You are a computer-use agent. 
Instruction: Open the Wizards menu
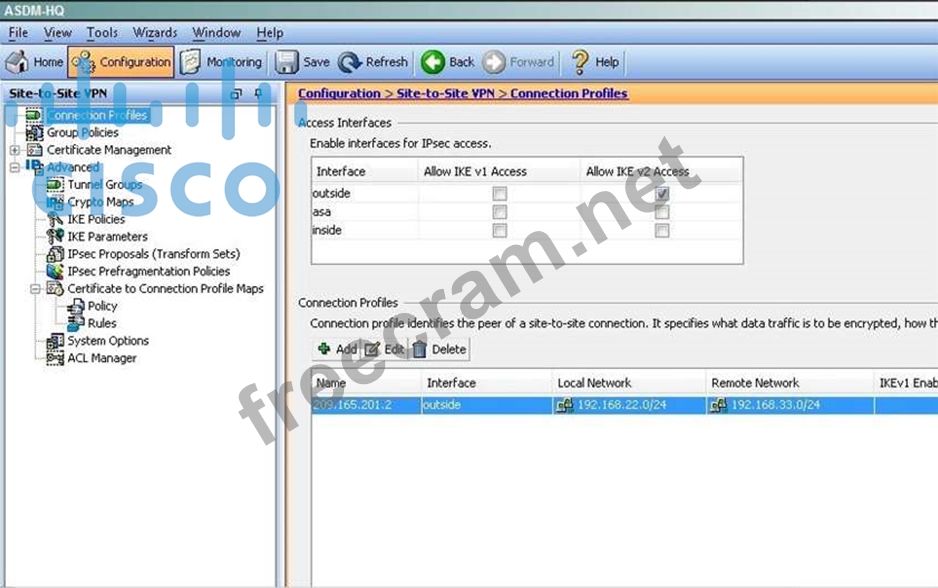click(155, 33)
